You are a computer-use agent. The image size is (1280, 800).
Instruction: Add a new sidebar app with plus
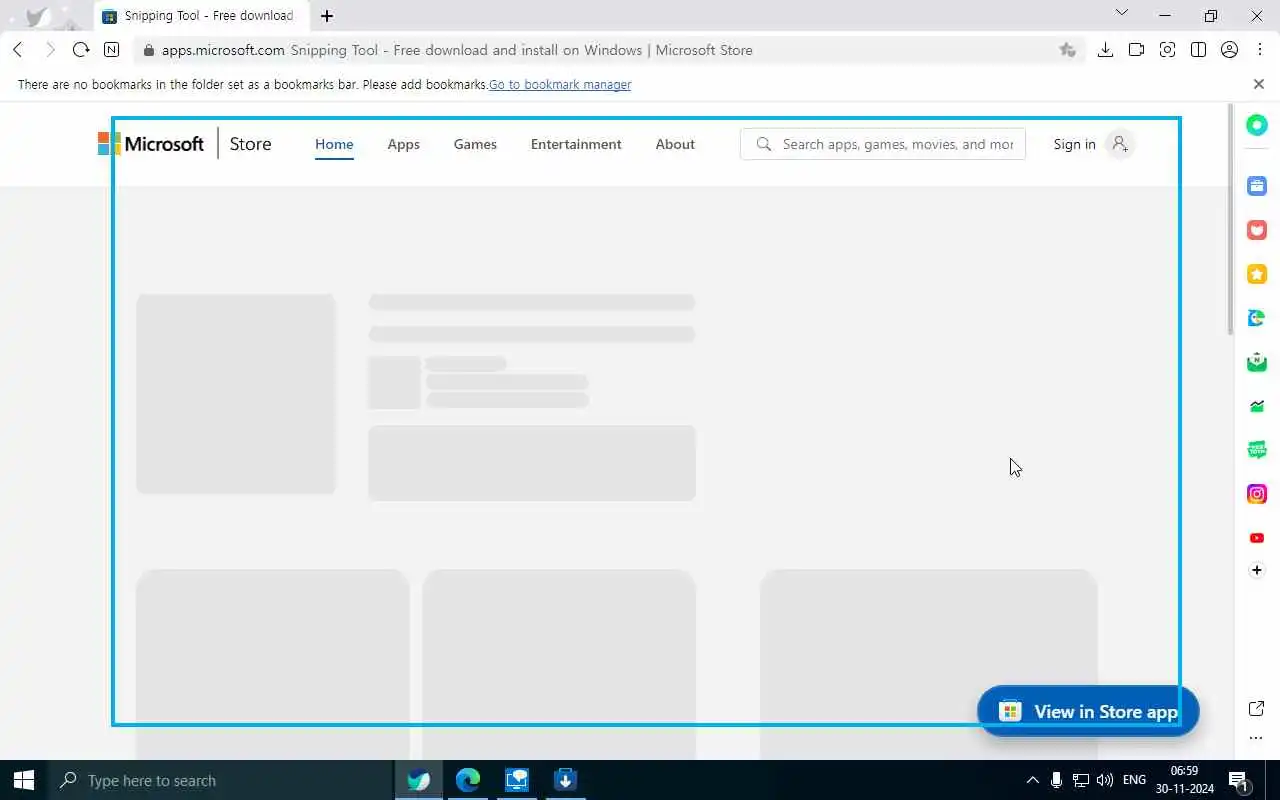1257,570
